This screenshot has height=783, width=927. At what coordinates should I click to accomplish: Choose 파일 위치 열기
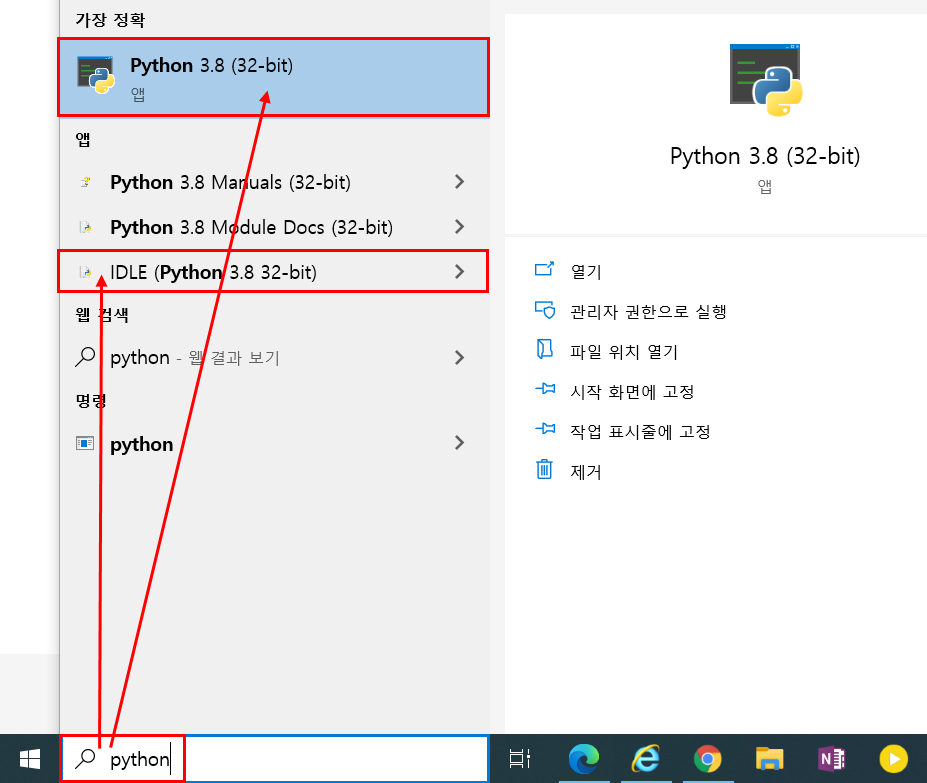point(624,352)
